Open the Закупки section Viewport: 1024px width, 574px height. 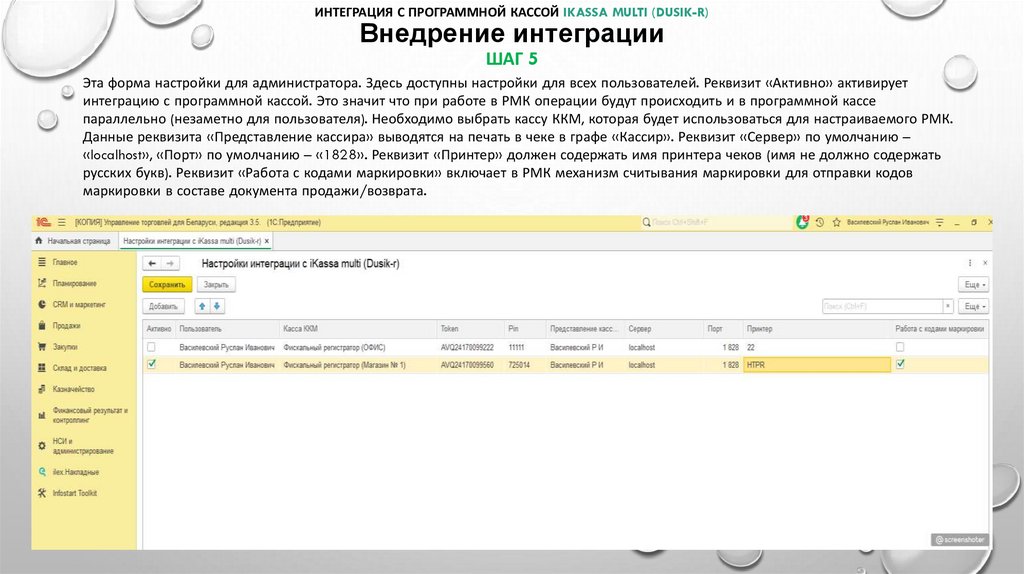[65, 347]
